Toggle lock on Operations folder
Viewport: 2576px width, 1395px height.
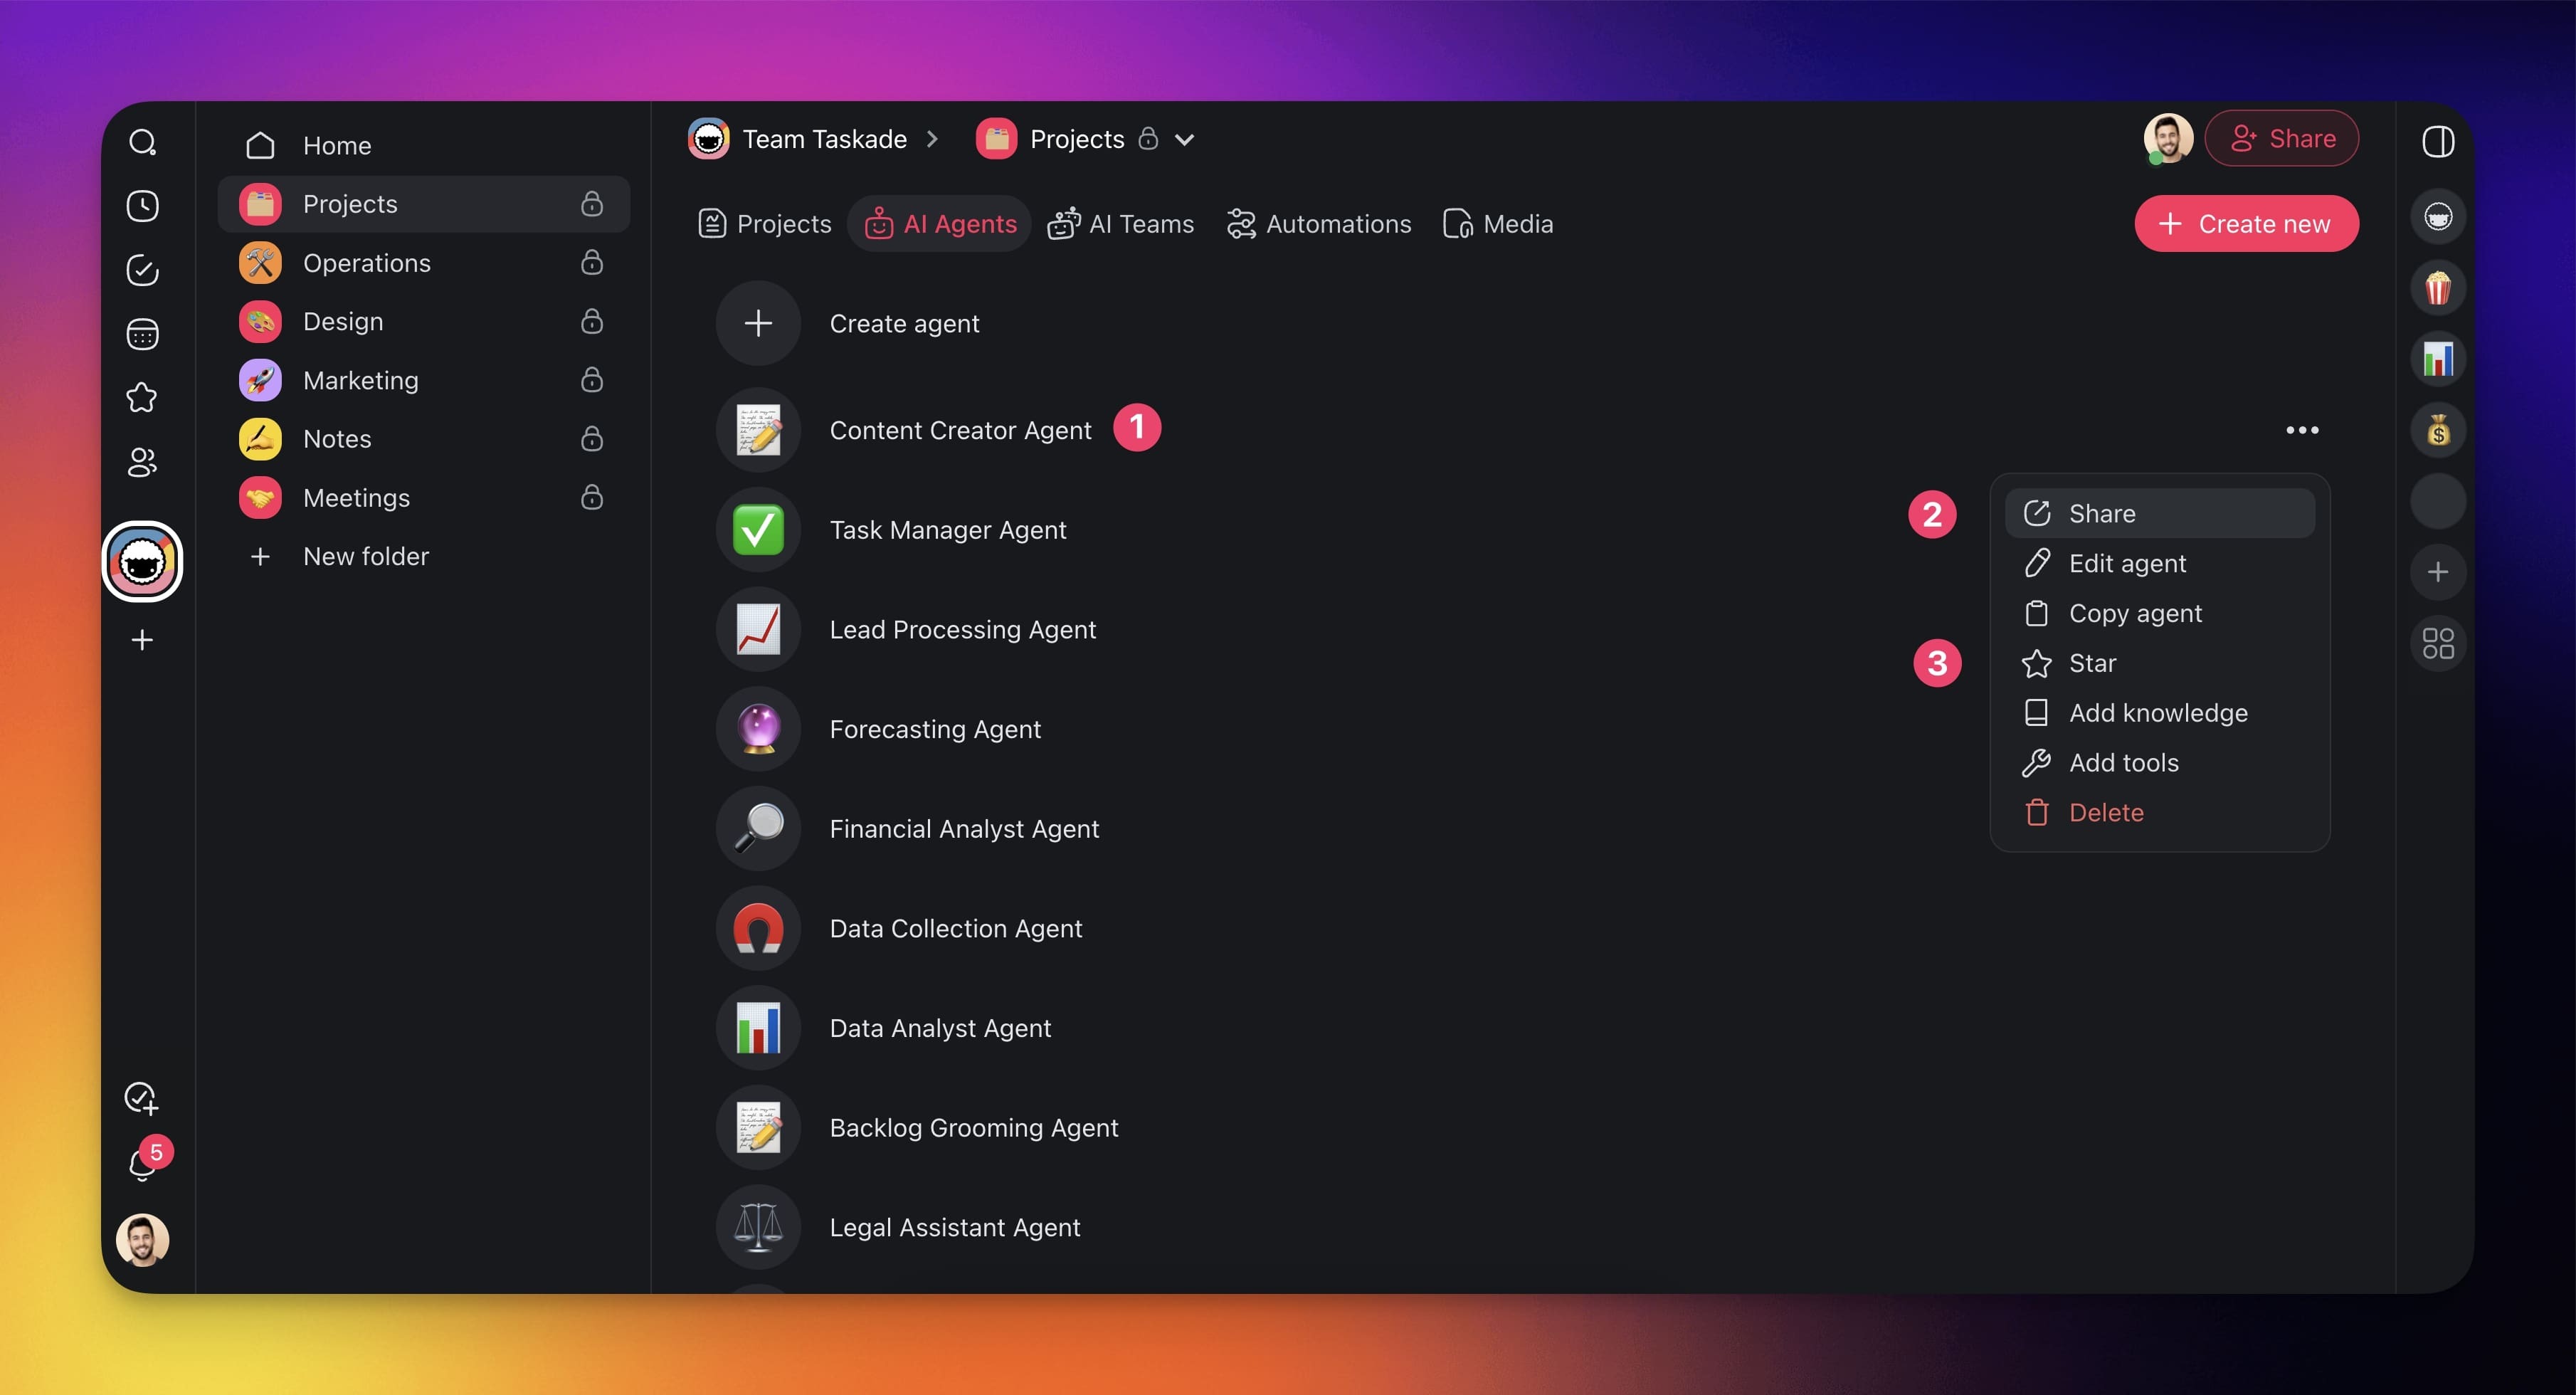592,262
